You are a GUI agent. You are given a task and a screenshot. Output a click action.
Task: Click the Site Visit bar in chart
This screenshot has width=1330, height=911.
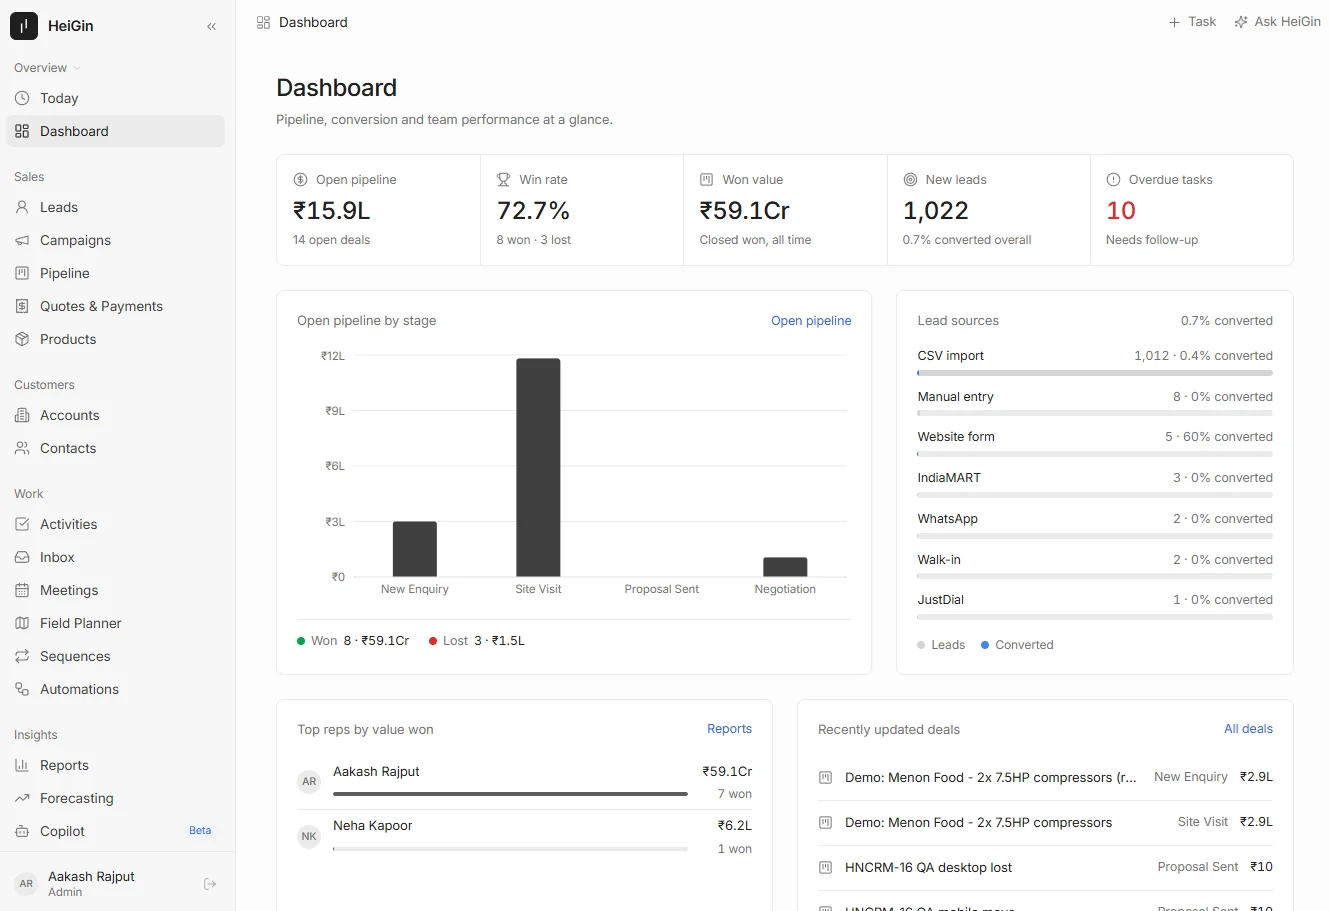538,467
